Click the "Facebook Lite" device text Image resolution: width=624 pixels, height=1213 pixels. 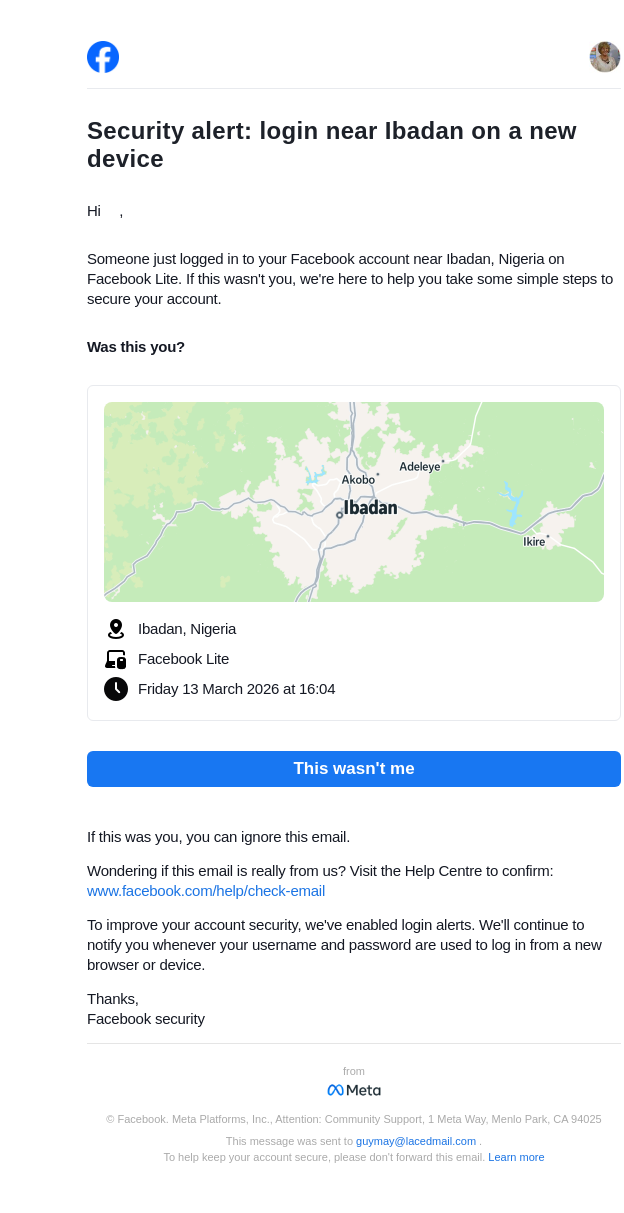tap(184, 659)
